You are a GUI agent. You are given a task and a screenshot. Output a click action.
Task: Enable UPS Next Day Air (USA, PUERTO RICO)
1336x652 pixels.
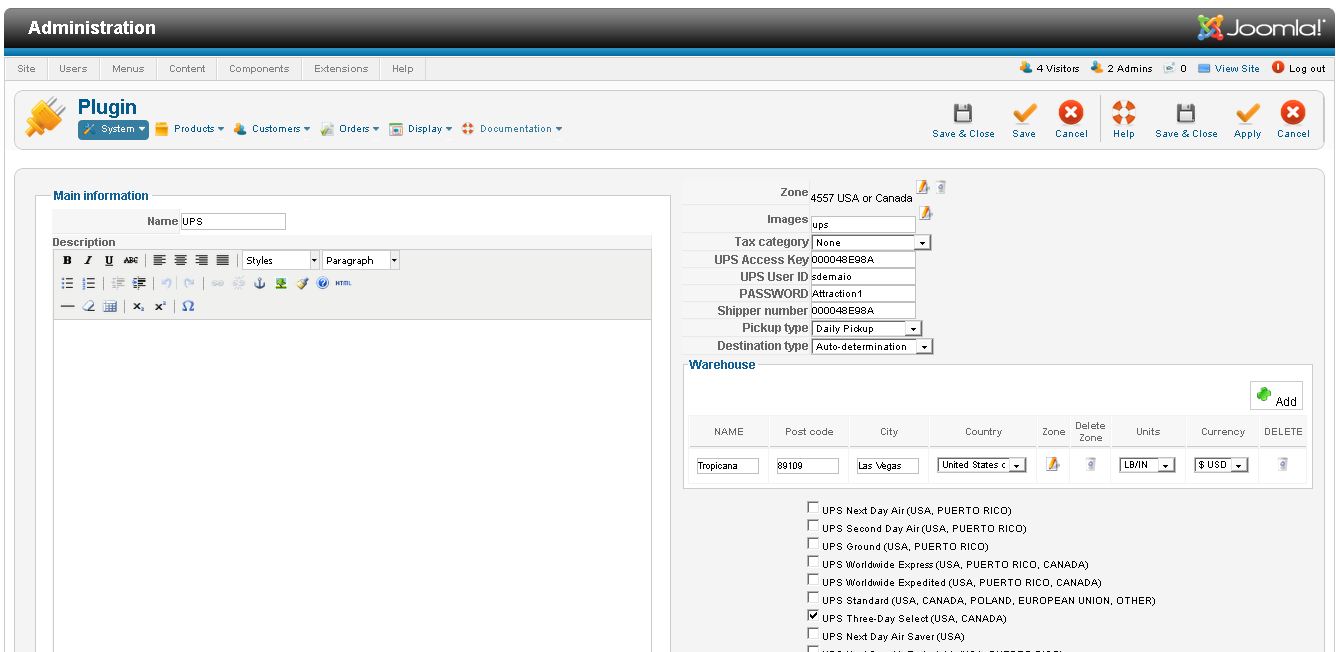(x=813, y=508)
